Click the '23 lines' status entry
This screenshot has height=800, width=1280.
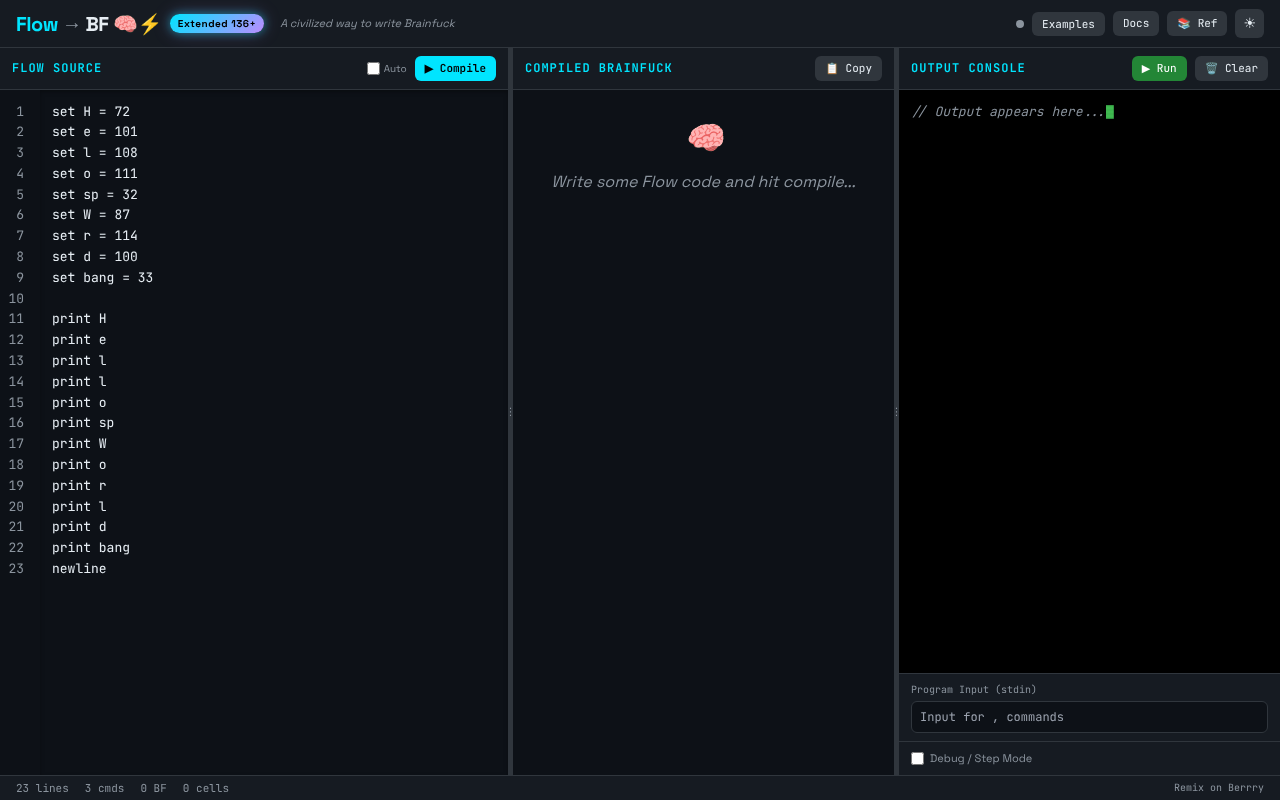[x=42, y=788]
